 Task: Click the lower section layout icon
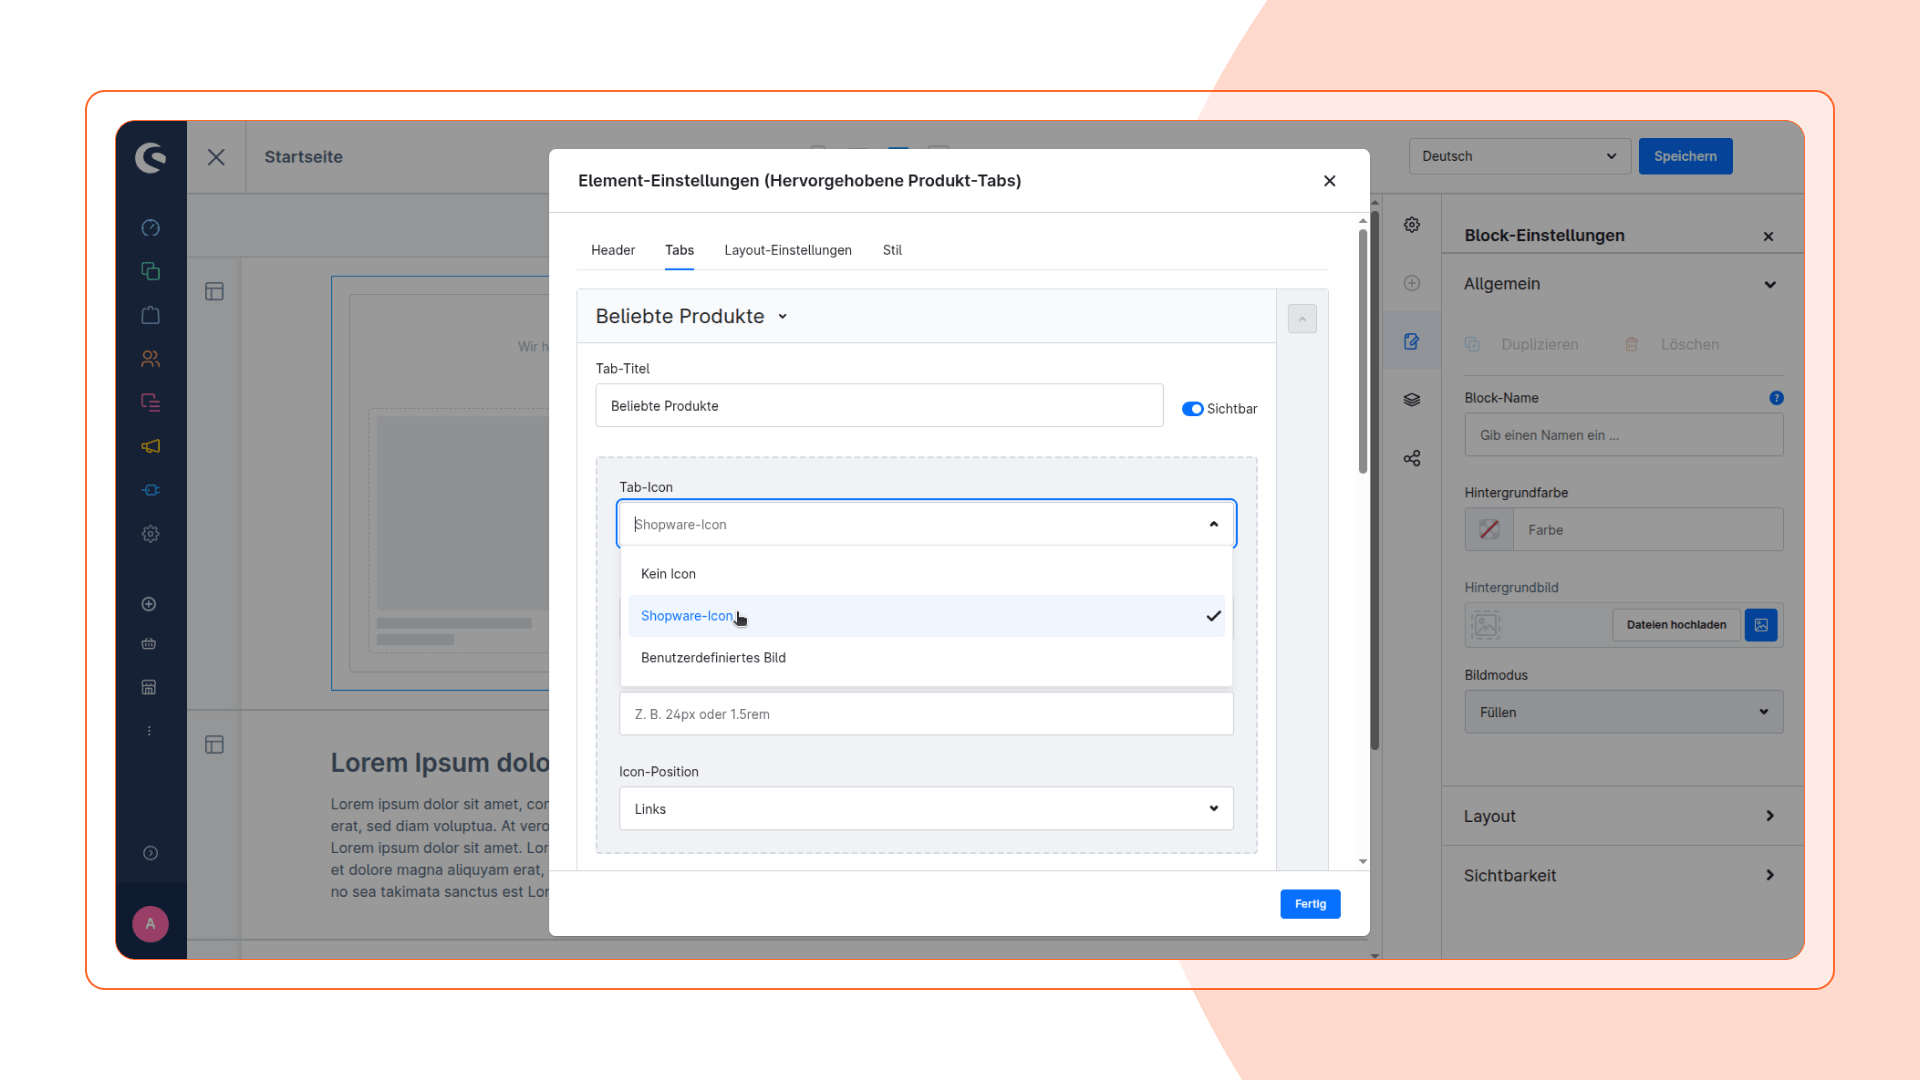tap(214, 744)
